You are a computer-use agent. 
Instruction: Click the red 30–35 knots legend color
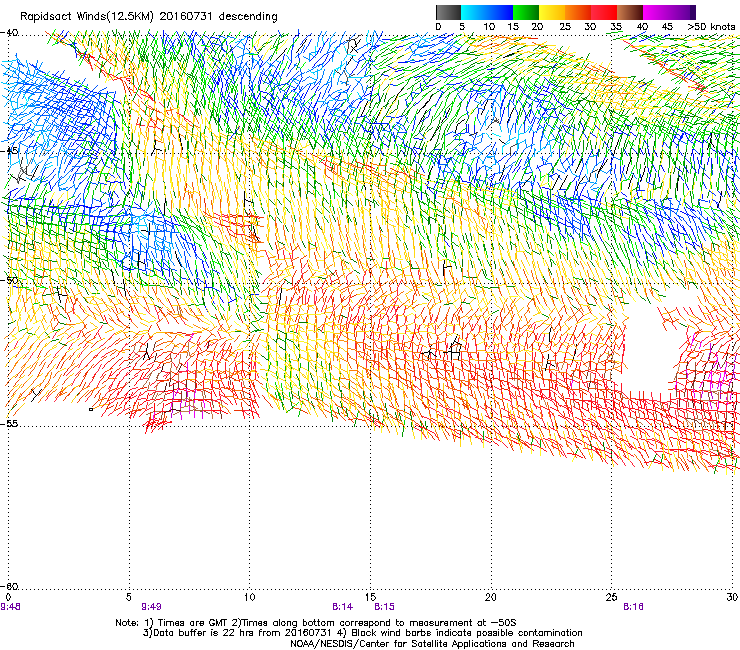click(x=604, y=12)
